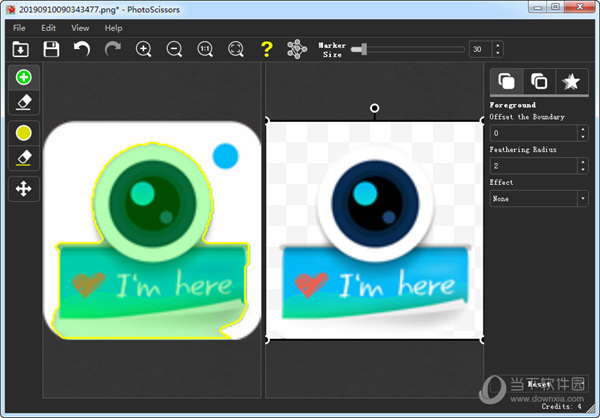The height and width of the screenshot is (418, 600).
Task: Click the bottom-right corner handle of result image
Action: click(x=482, y=339)
